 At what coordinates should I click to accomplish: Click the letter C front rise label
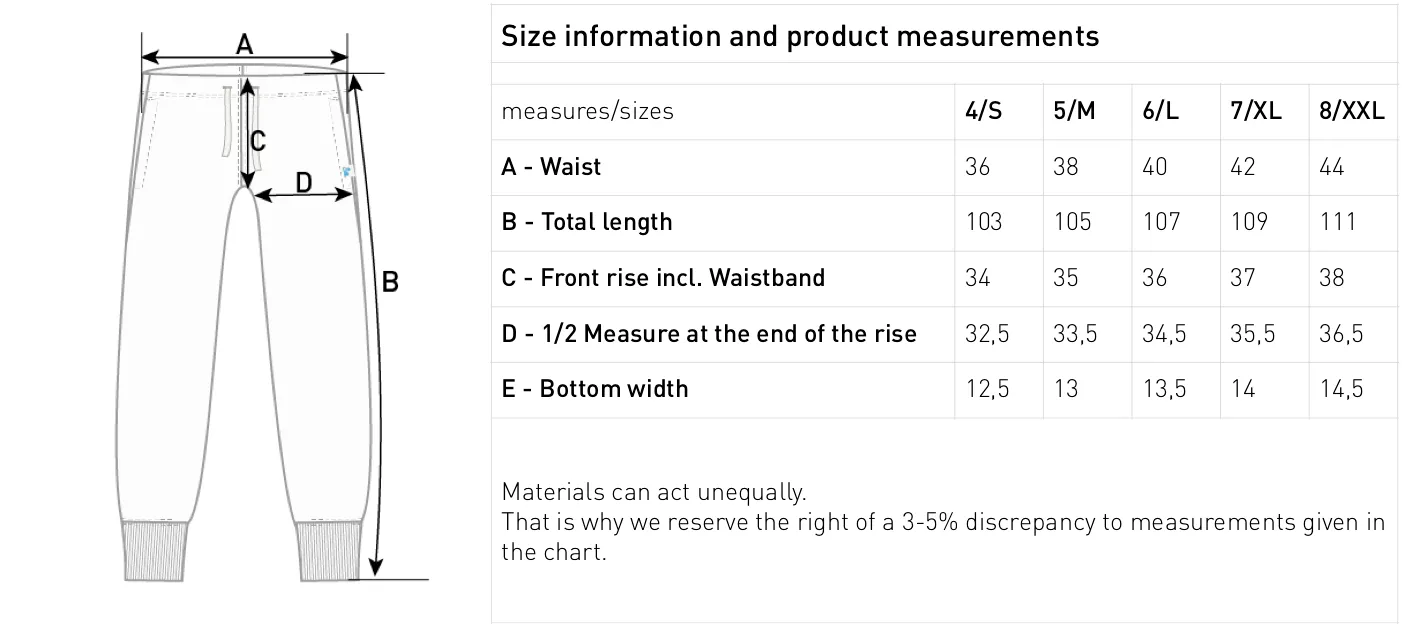(257, 141)
